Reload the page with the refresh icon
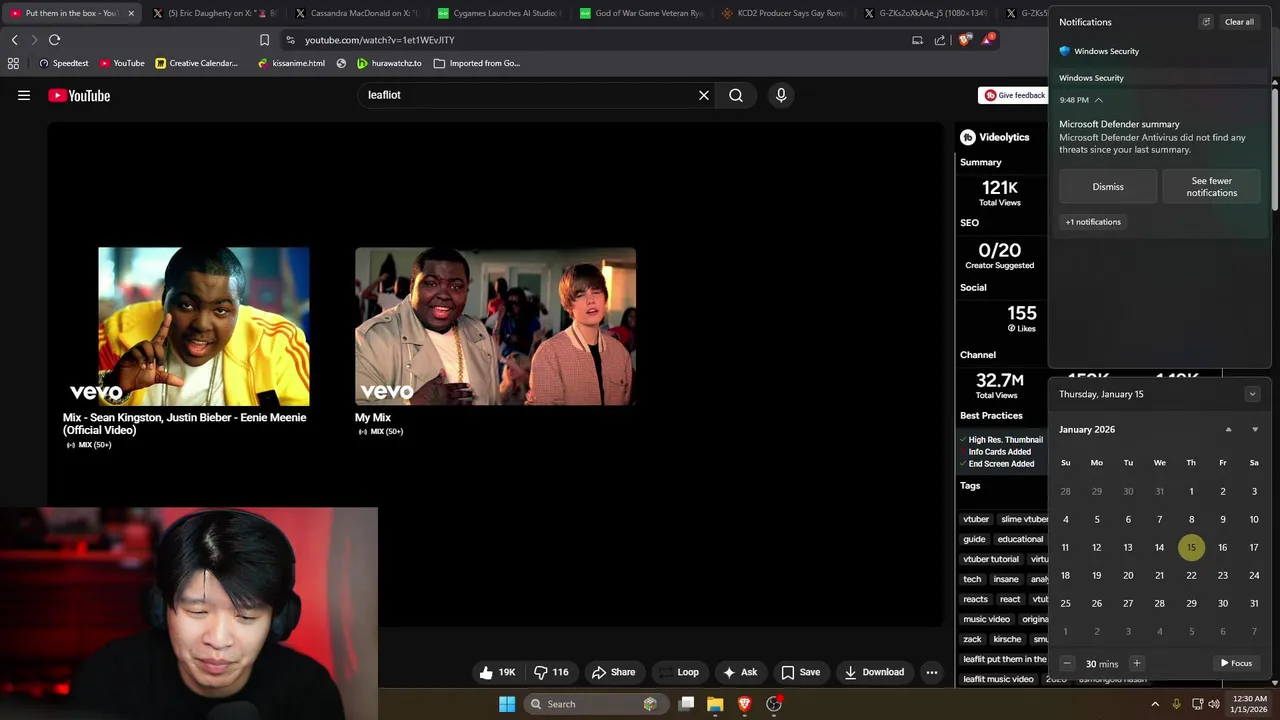The width and height of the screenshot is (1280, 720). click(x=54, y=40)
